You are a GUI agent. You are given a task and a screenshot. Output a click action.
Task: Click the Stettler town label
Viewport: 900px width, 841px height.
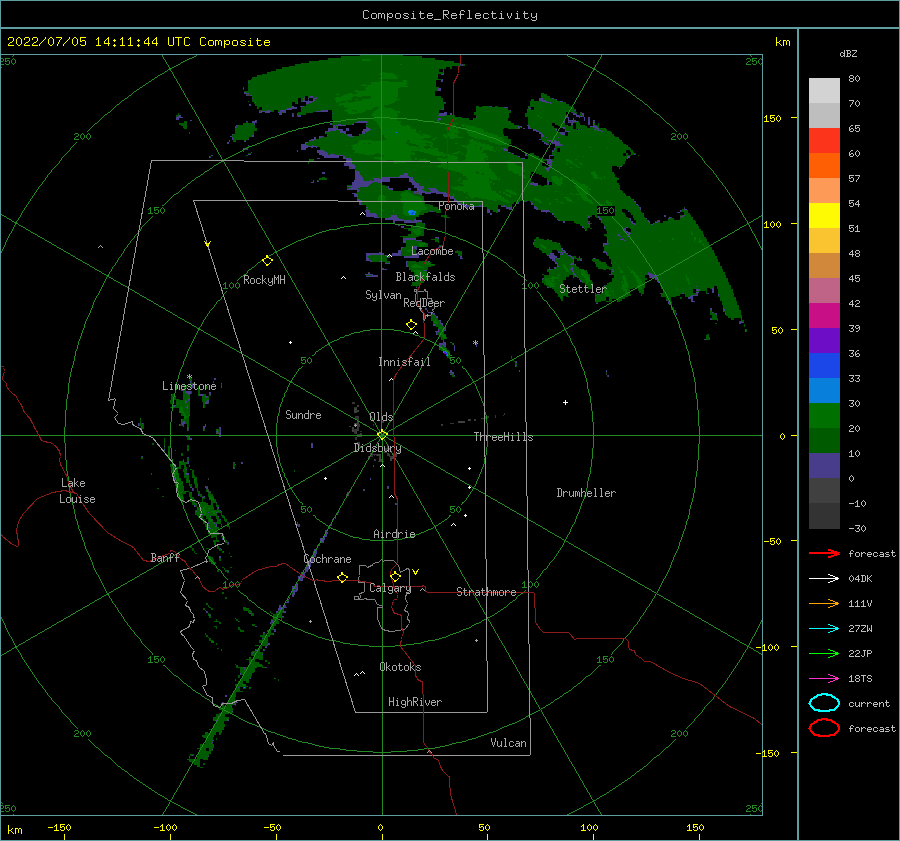[583, 289]
